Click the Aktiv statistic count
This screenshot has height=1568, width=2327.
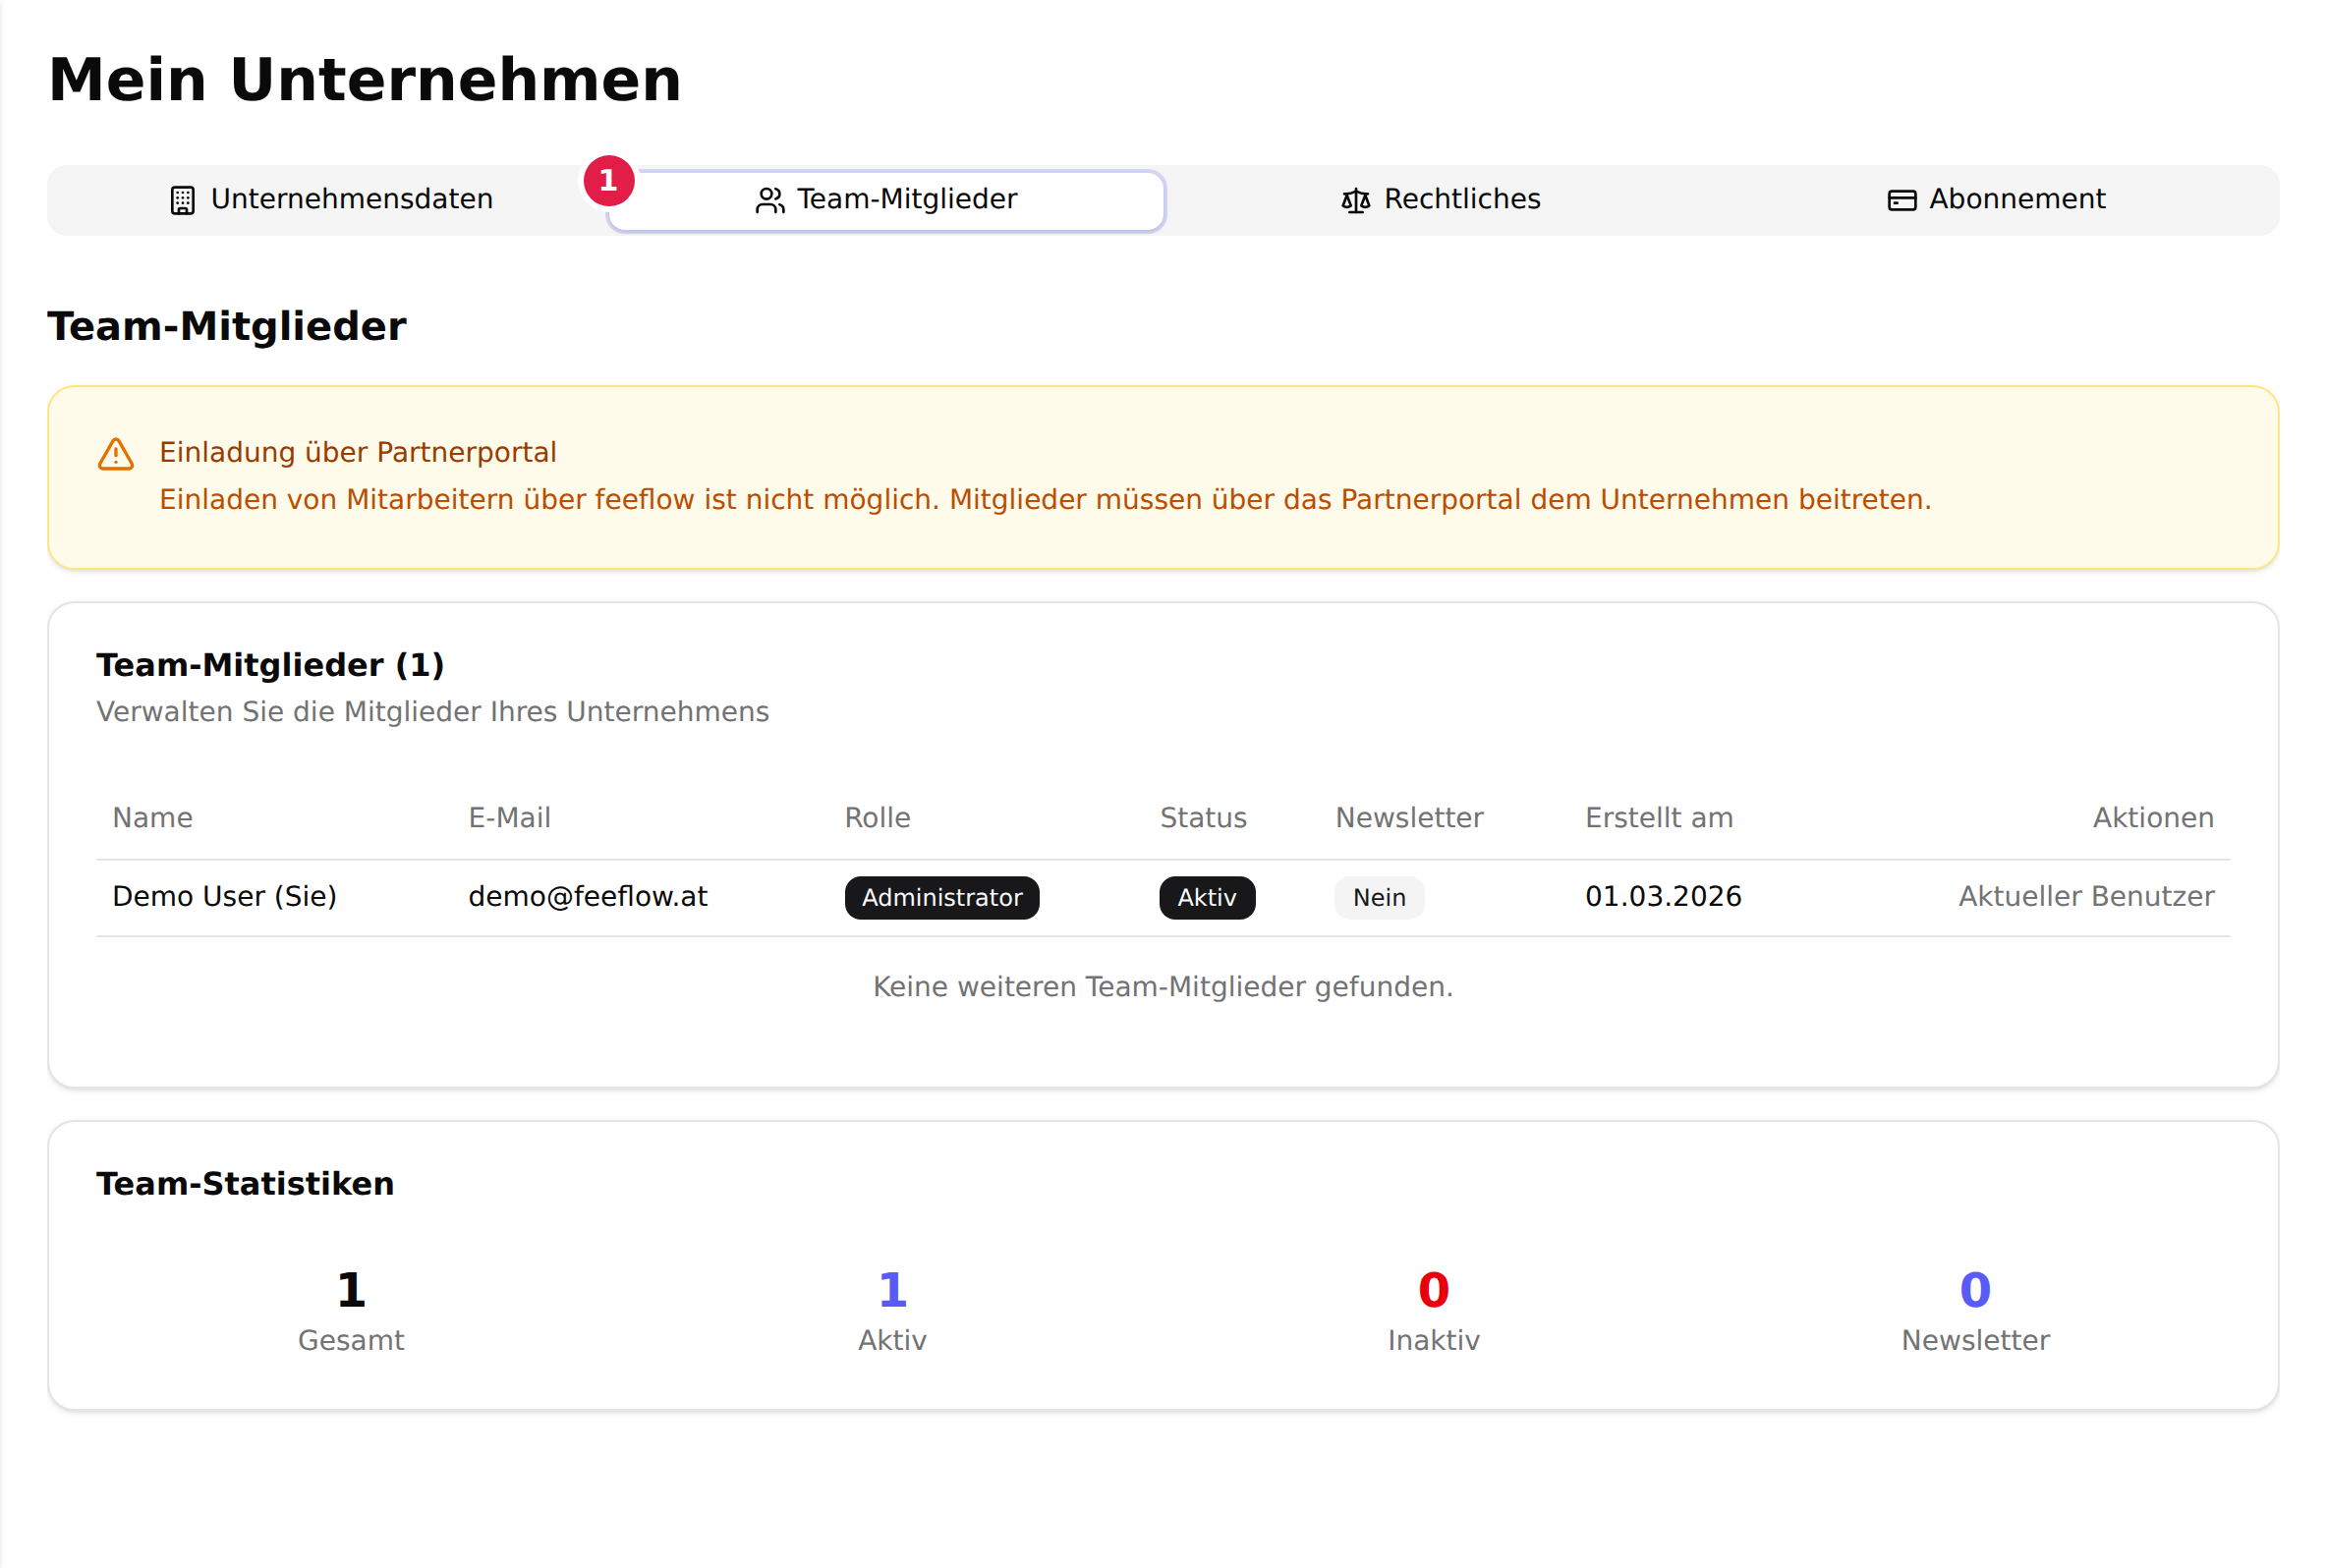892,1290
